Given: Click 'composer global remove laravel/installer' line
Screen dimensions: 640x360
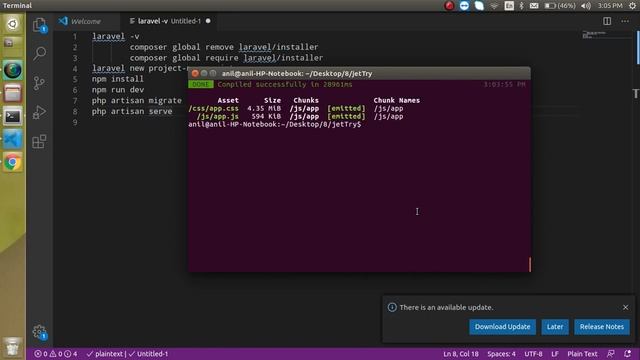Looking at the screenshot, I should tap(224, 47).
